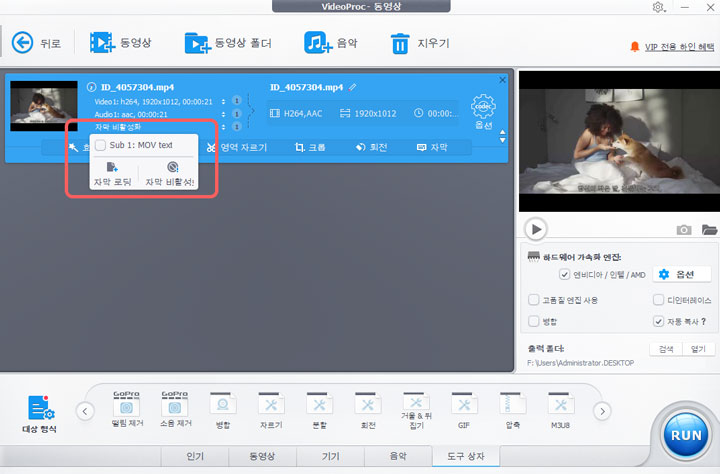Viewport: 720px width, 474px height.
Task: Switch to 도구 상자 tab
Action: click(466, 456)
